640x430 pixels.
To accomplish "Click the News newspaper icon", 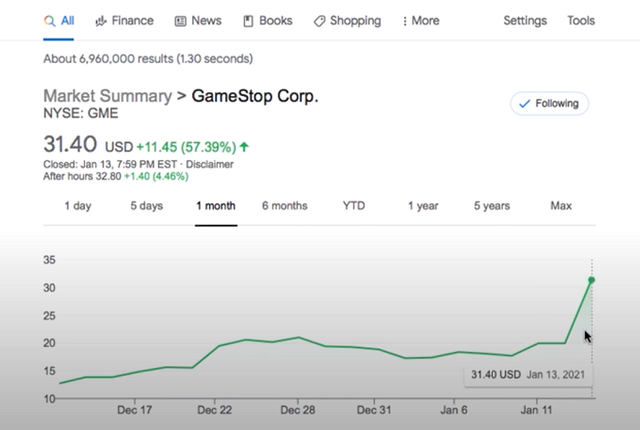I will (180, 21).
